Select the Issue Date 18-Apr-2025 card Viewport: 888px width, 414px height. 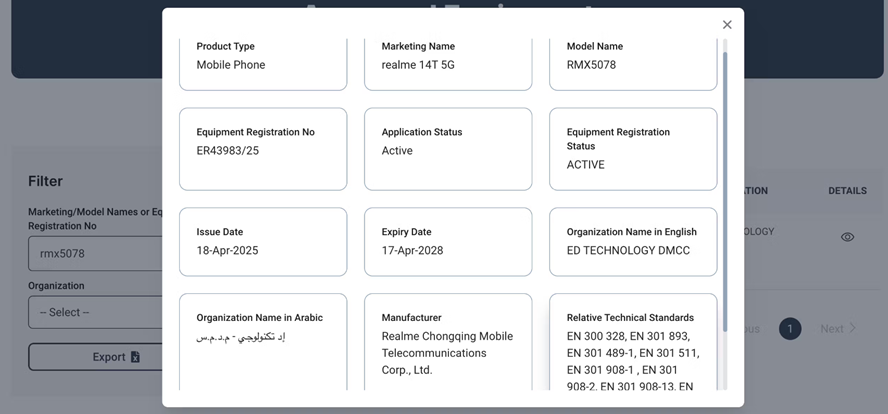coord(263,242)
